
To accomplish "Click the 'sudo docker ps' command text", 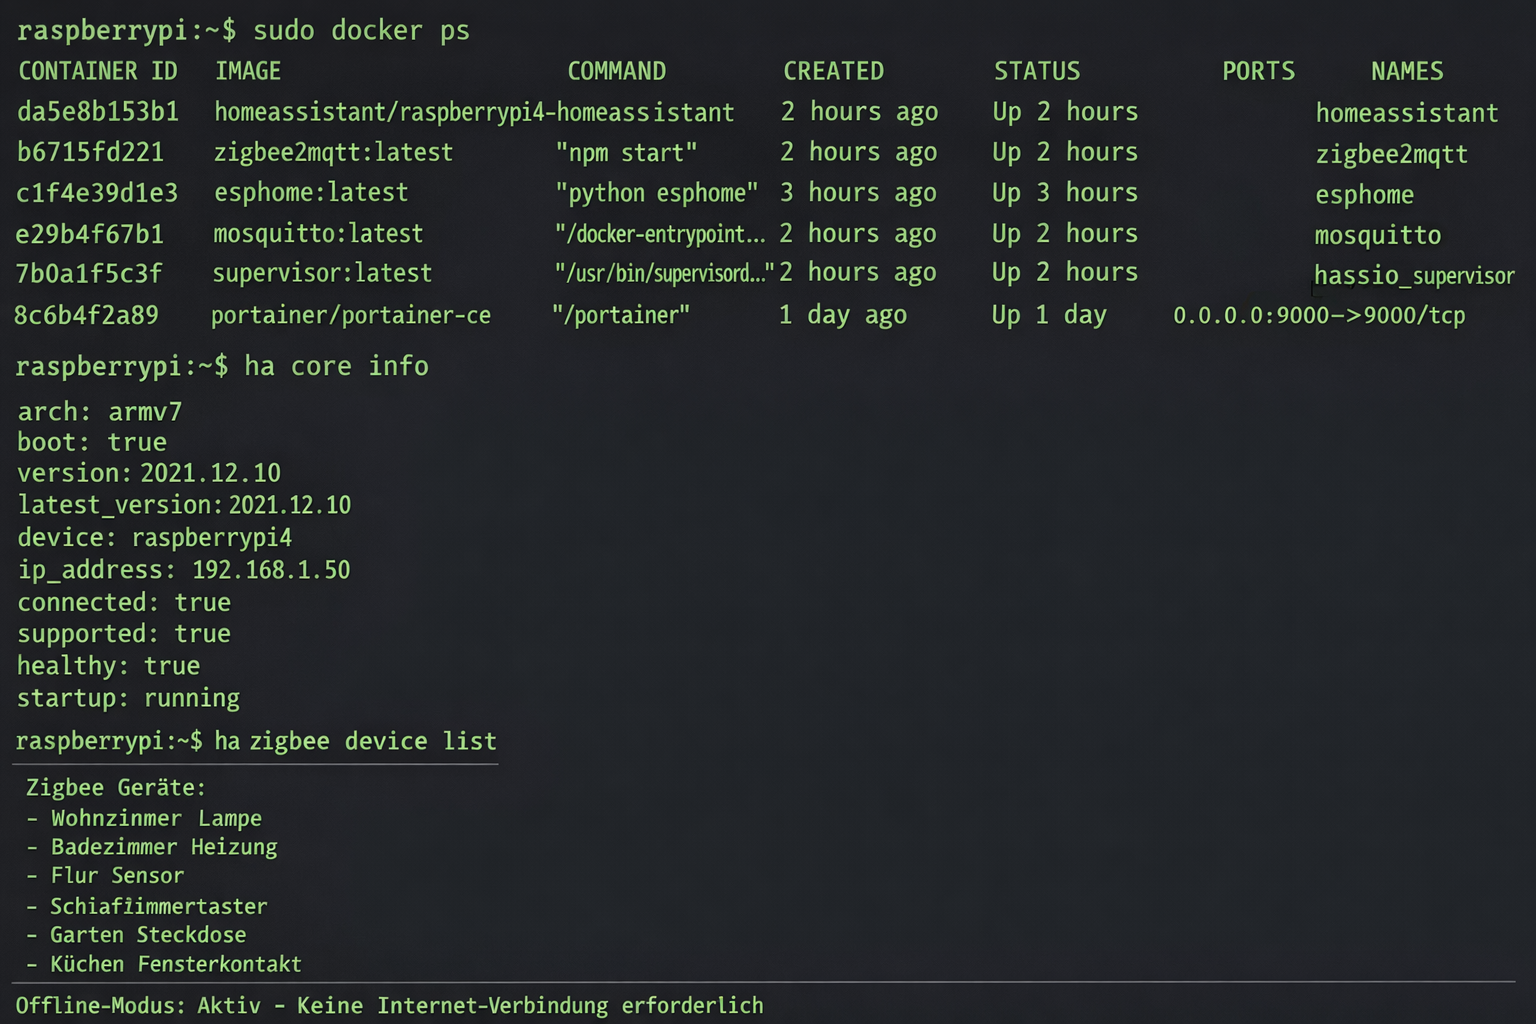I will (361, 30).
